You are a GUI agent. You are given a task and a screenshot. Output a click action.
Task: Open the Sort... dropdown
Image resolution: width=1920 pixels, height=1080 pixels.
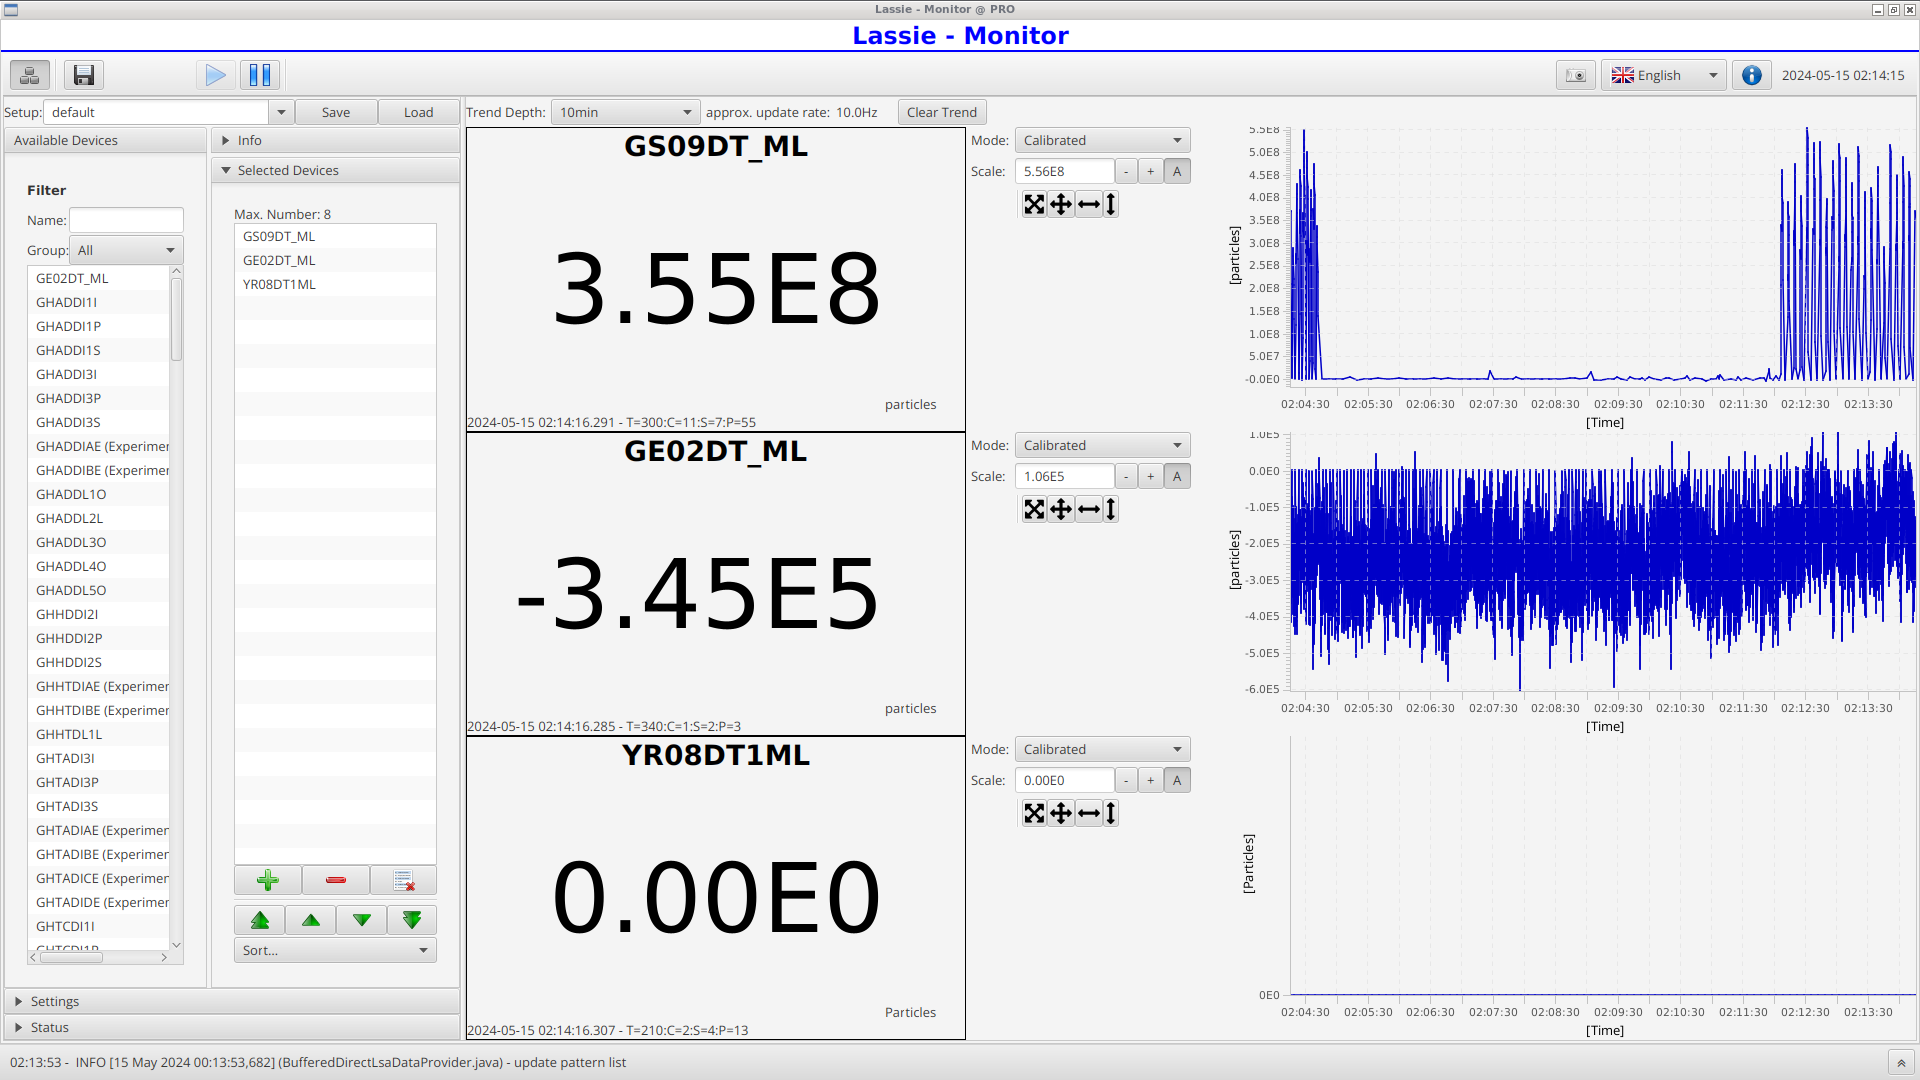335,950
